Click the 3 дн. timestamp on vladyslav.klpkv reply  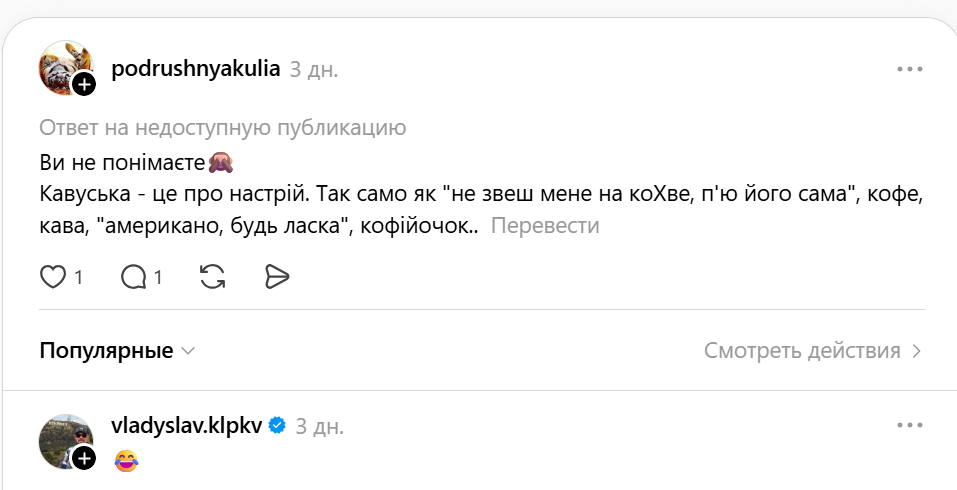point(319,426)
